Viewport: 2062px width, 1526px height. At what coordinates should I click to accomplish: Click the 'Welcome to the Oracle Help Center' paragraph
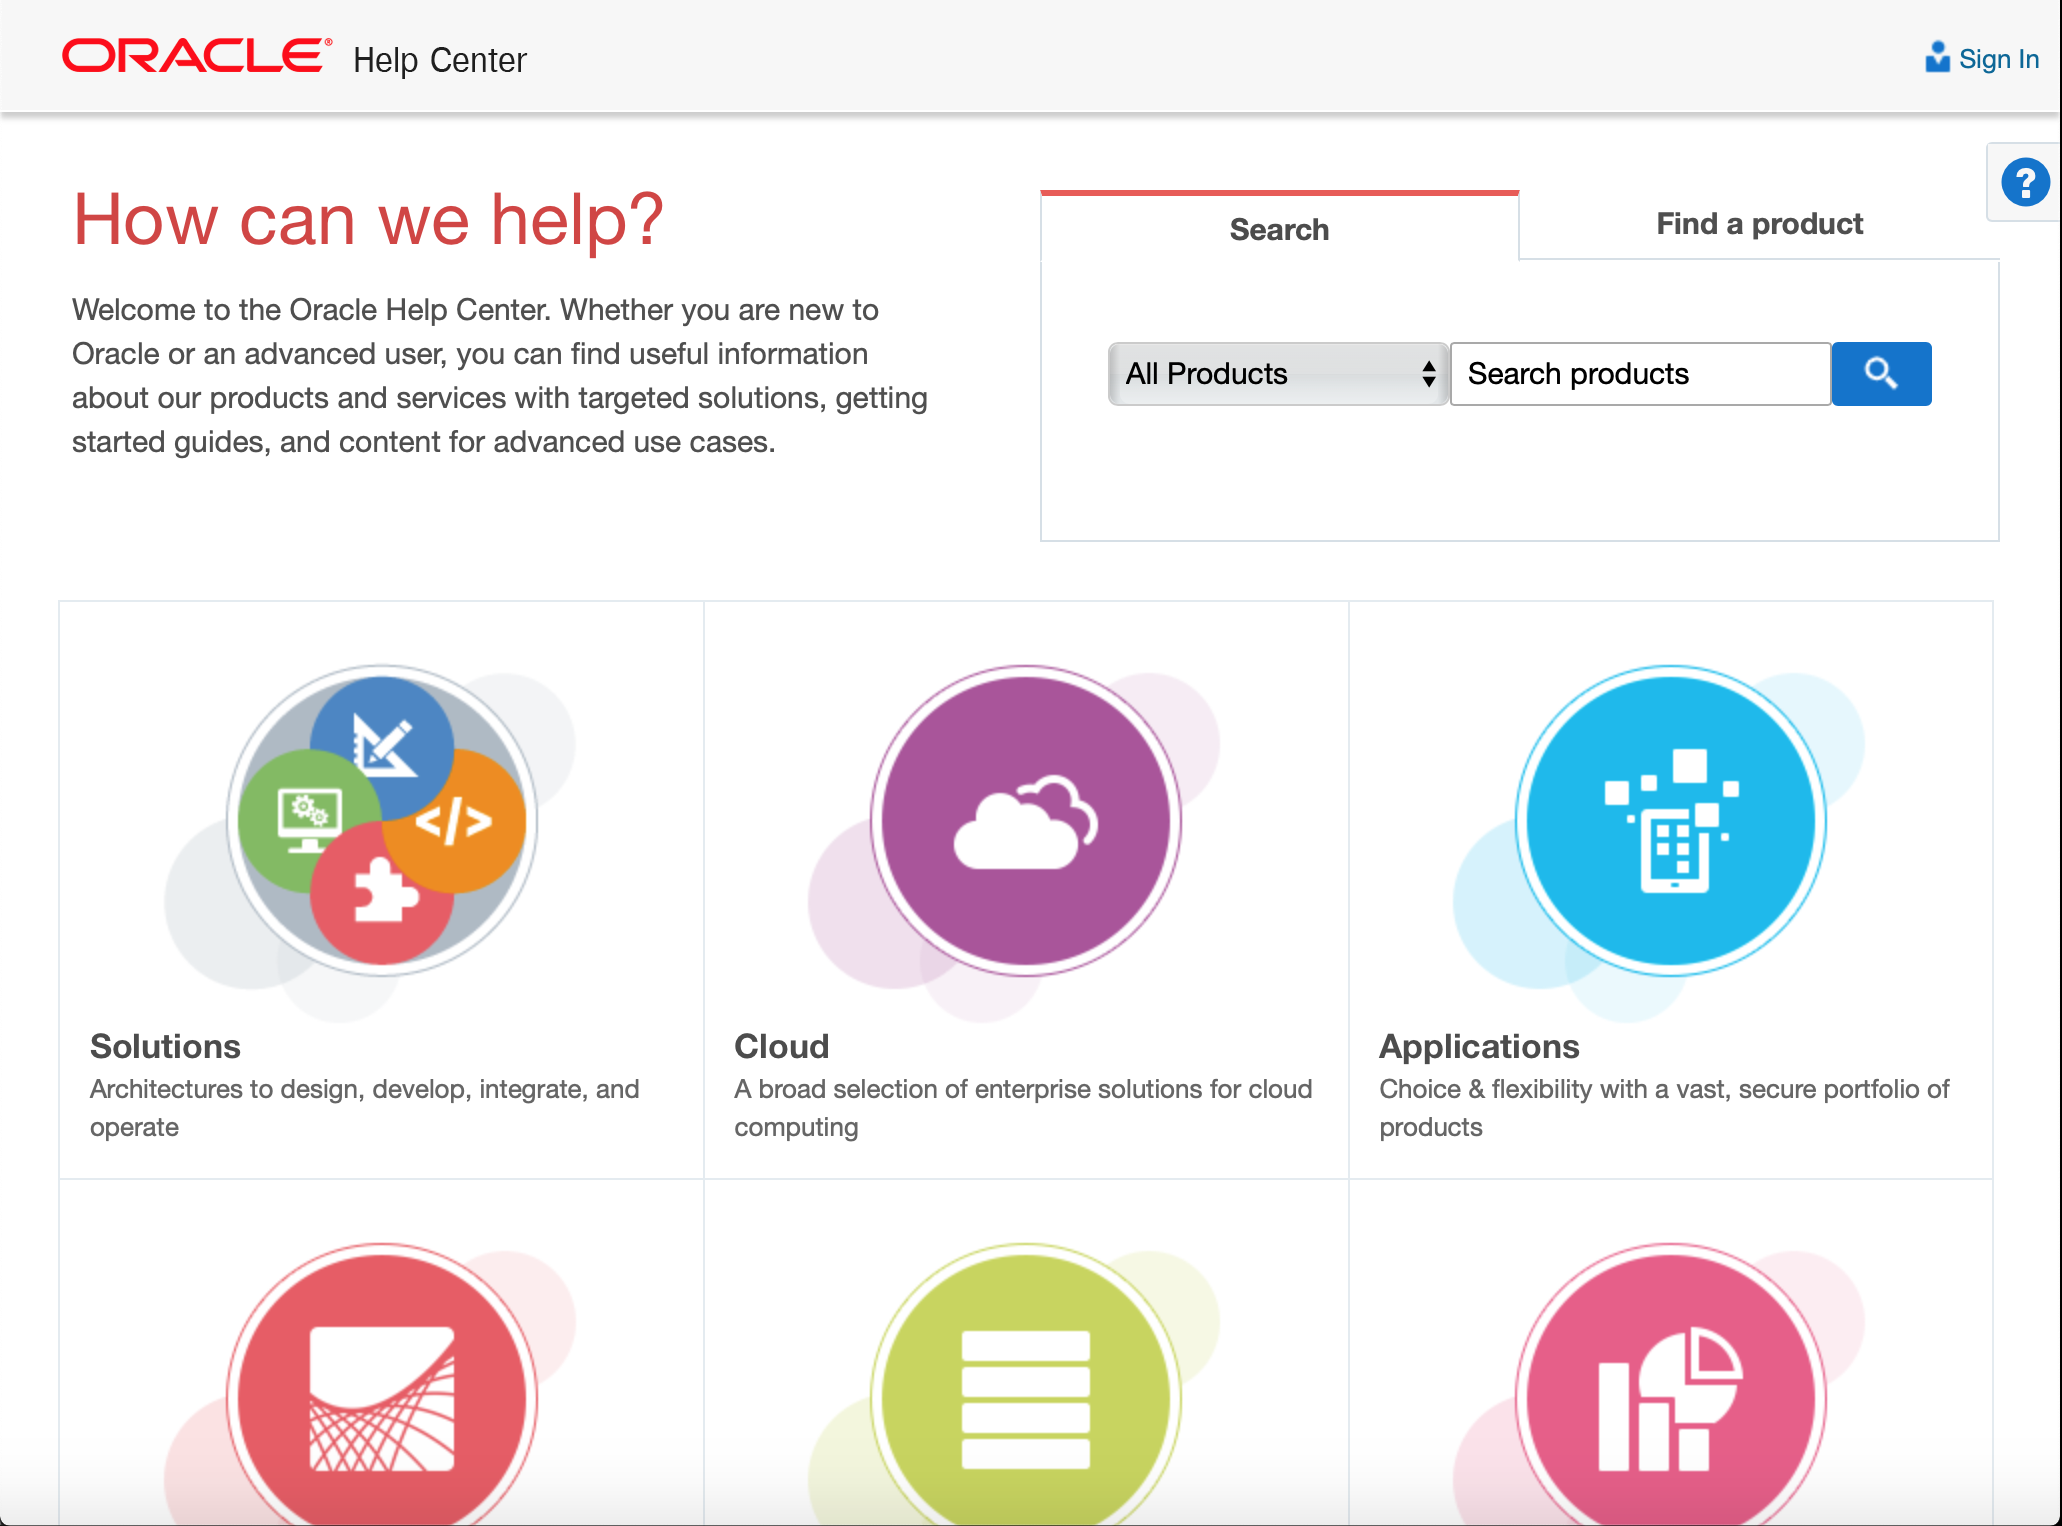point(500,375)
